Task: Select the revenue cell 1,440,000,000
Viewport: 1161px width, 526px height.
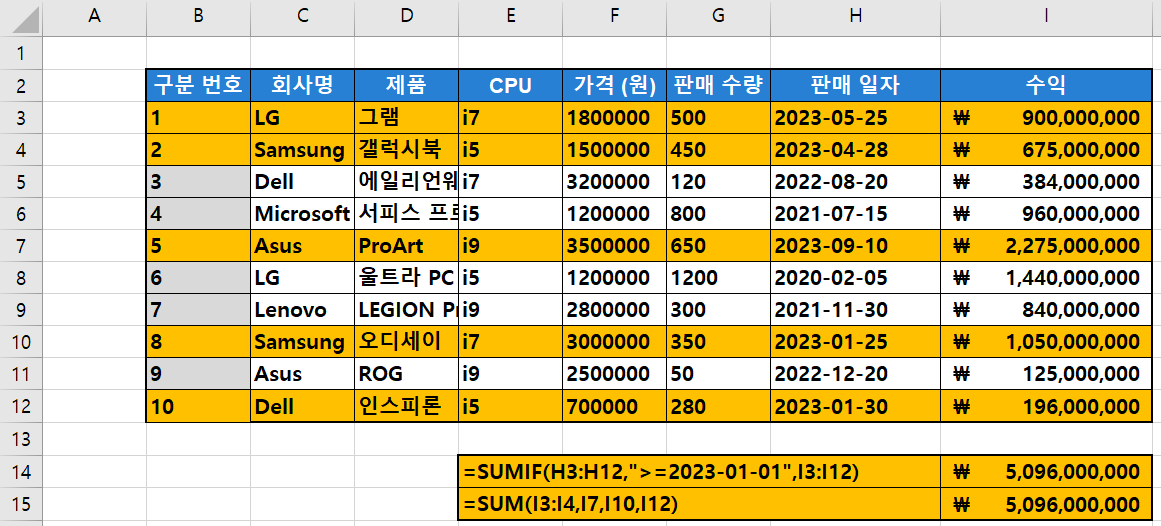Action: click(1046, 278)
